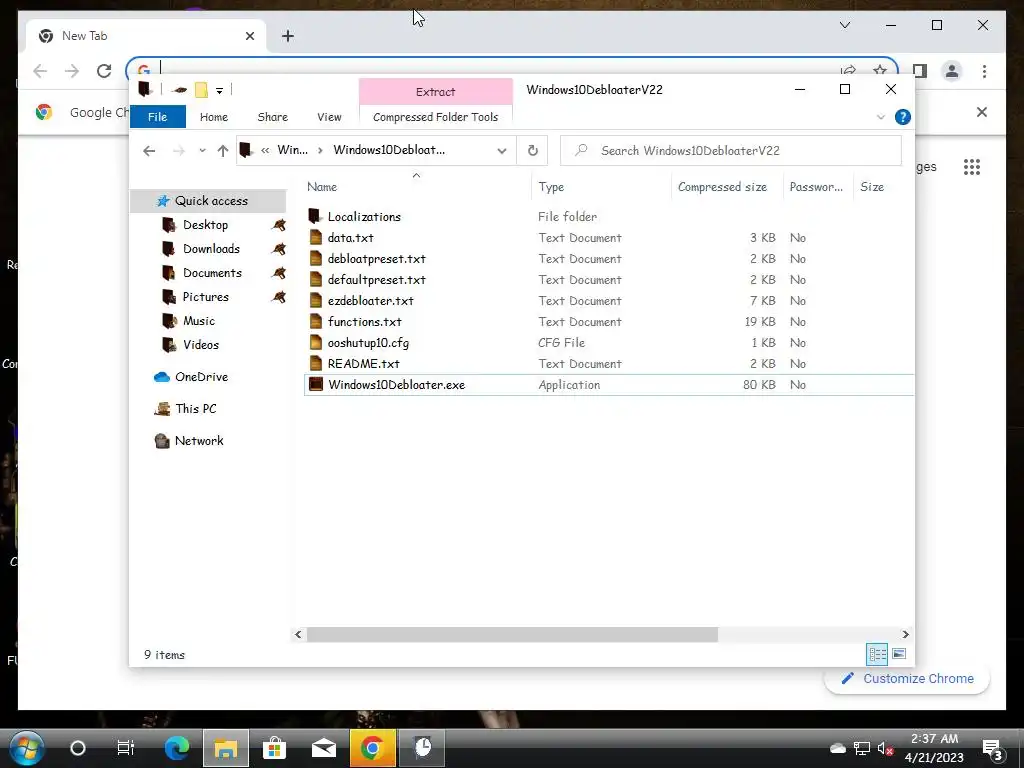
Task: Refresh the Explorer folder view
Action: click(533, 151)
